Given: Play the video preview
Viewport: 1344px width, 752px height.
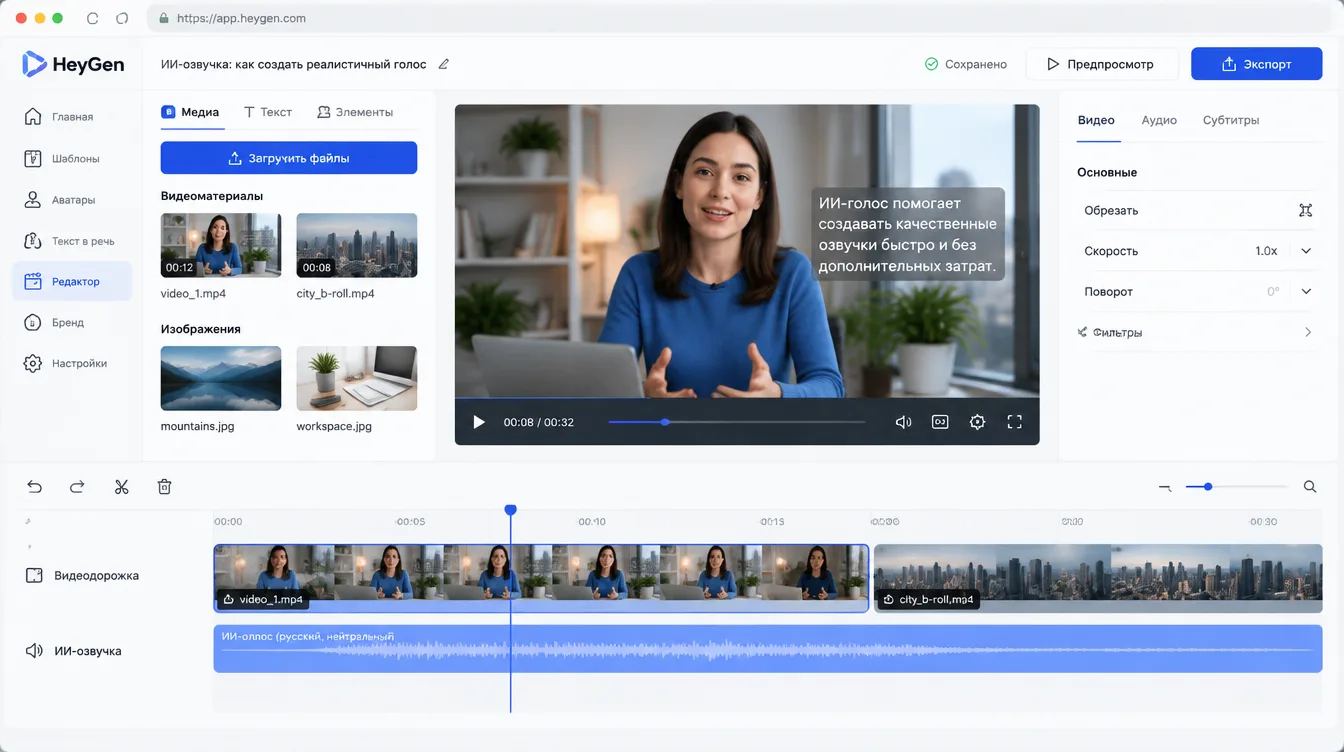Looking at the screenshot, I should (x=479, y=422).
